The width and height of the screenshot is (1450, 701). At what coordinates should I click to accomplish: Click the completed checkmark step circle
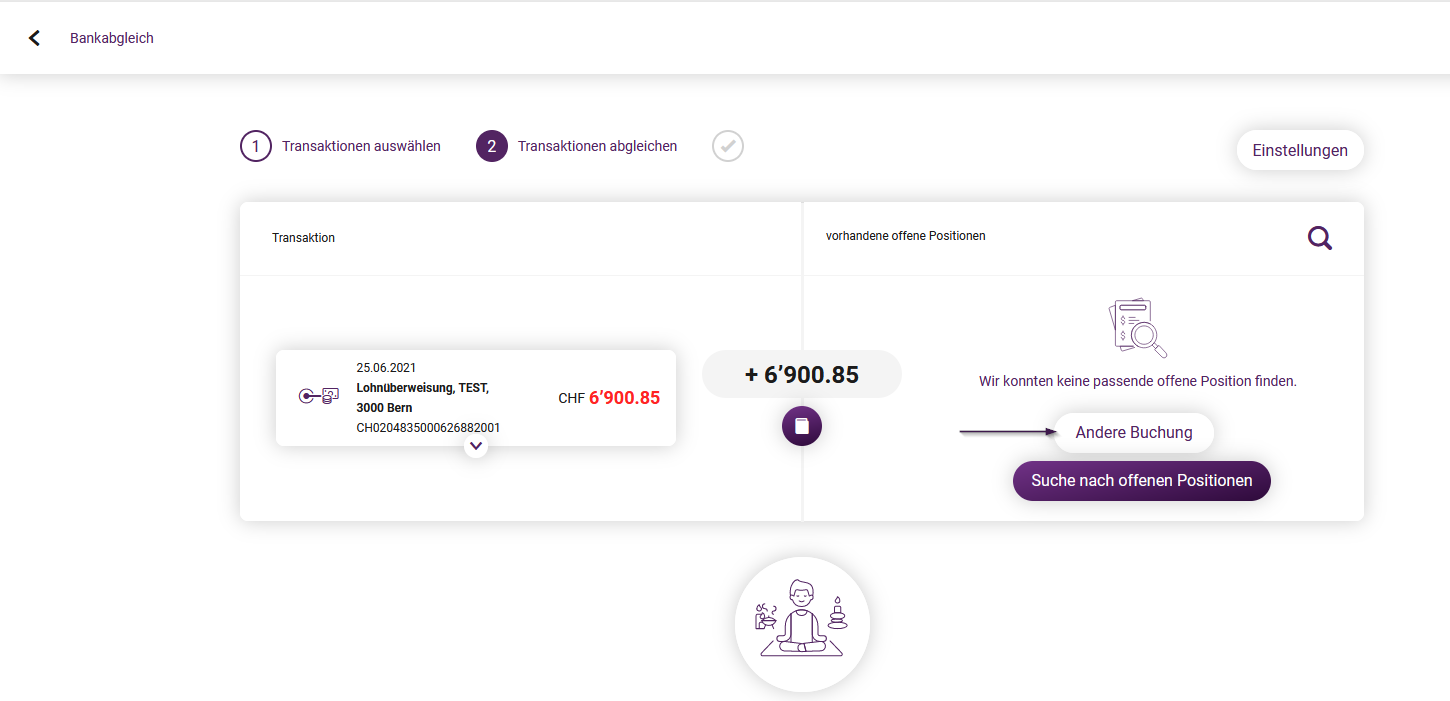(728, 146)
